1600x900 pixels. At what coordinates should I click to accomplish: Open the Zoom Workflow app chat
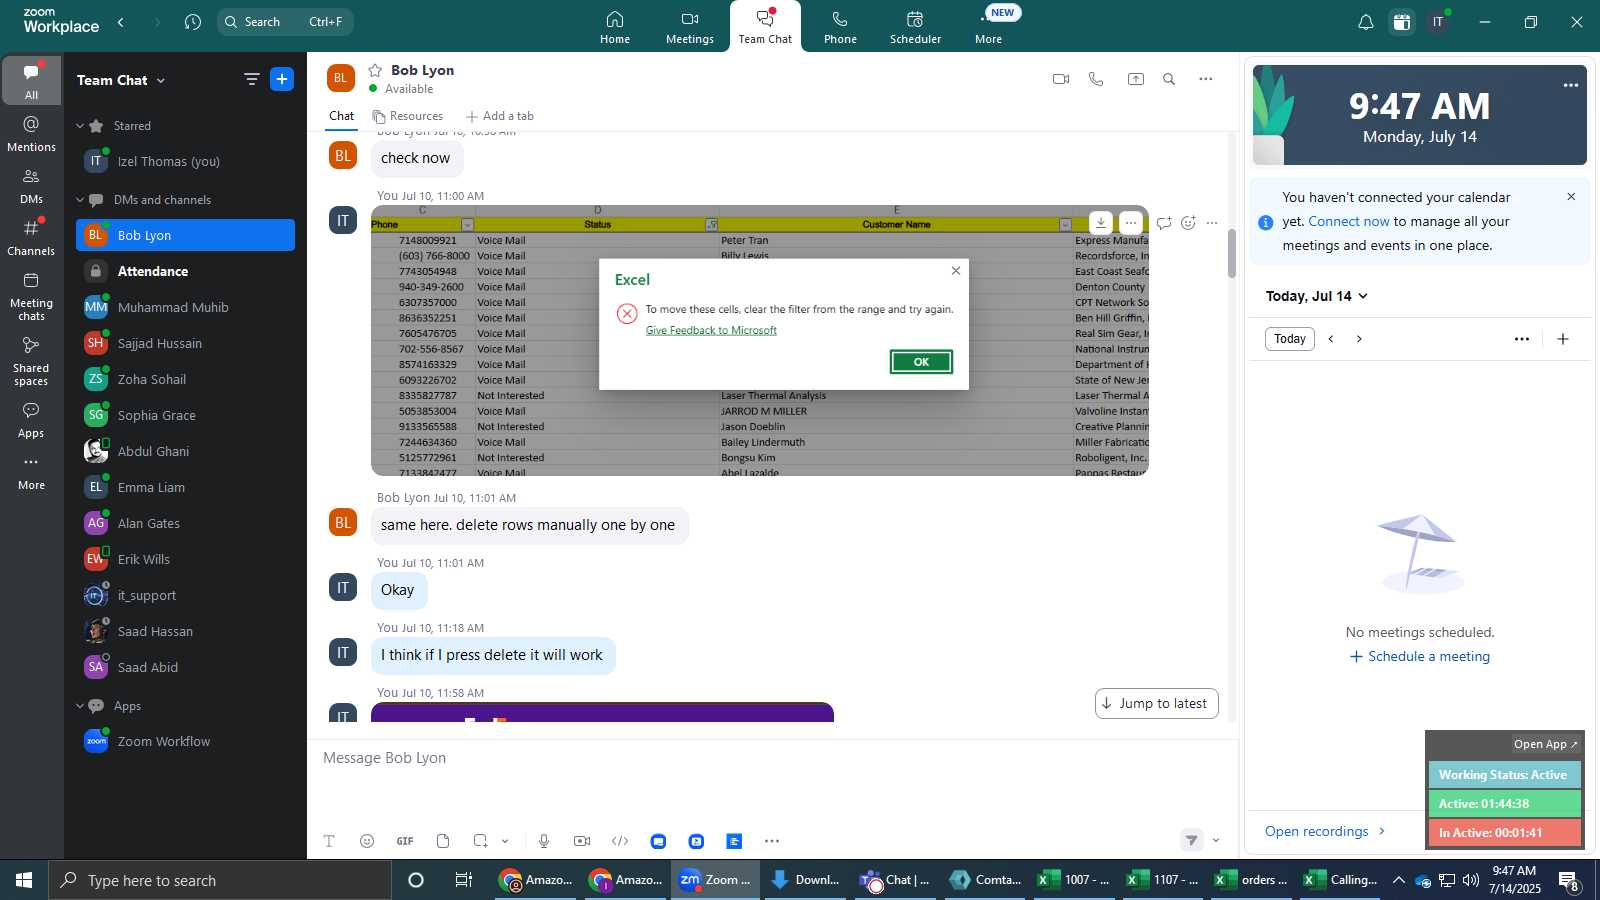click(185, 741)
